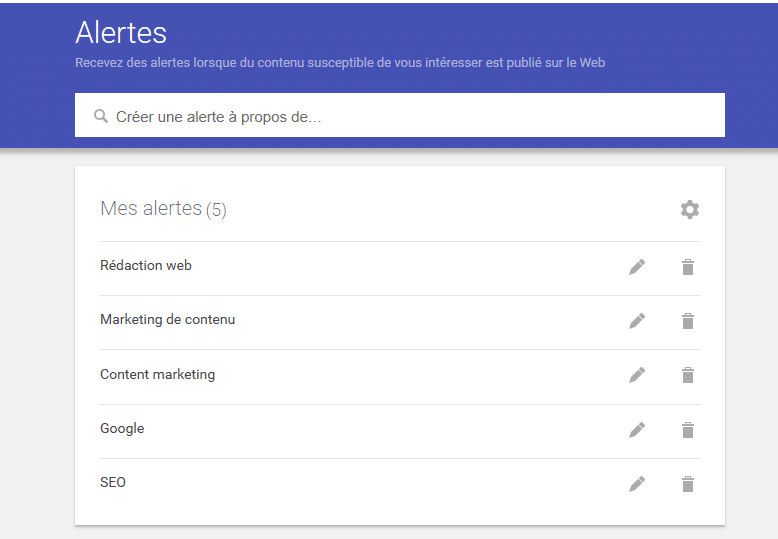Viewport: 778px width, 539px height.
Task: Focus the Créer une alerte search field
Action: point(400,116)
